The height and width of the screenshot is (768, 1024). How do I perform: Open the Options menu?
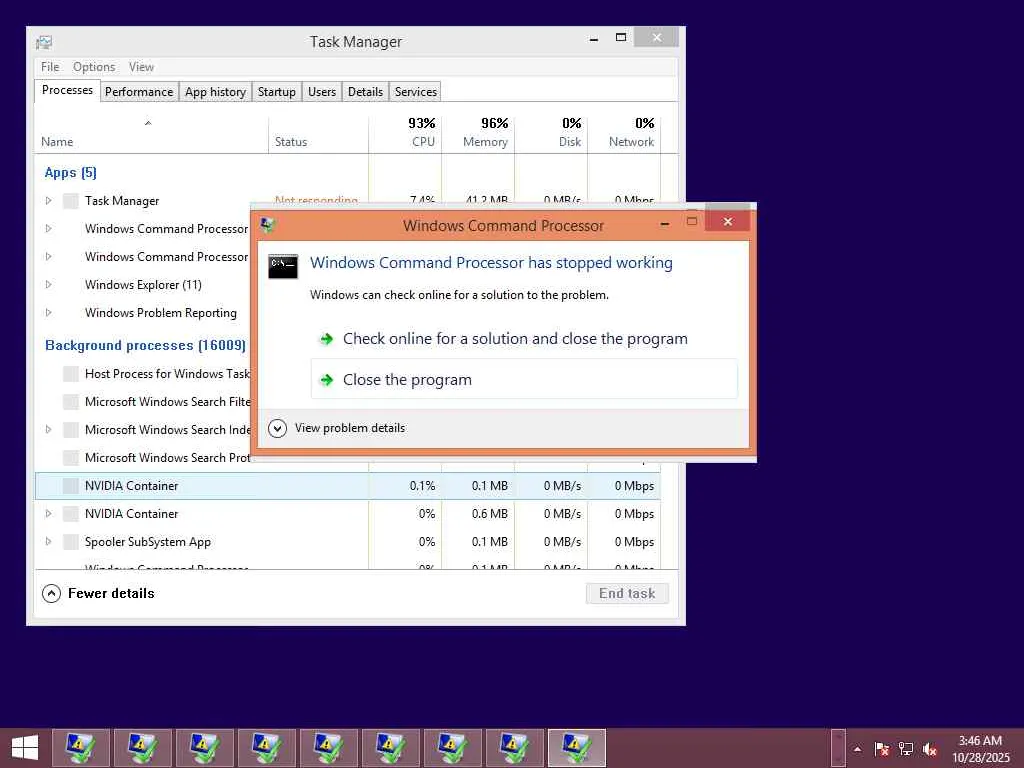[94, 67]
